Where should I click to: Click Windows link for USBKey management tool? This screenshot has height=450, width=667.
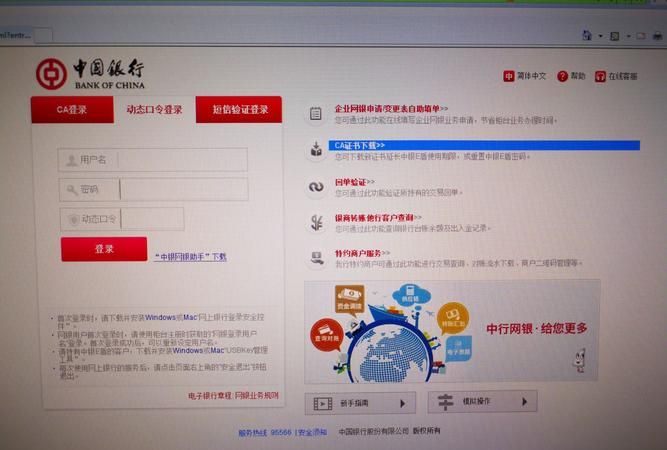(188, 351)
